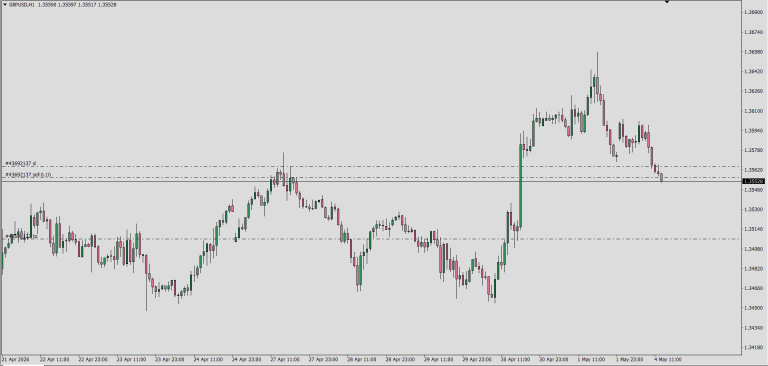Click time axis label 28 Apr 11:00
The image size is (768, 366).
click(362, 360)
